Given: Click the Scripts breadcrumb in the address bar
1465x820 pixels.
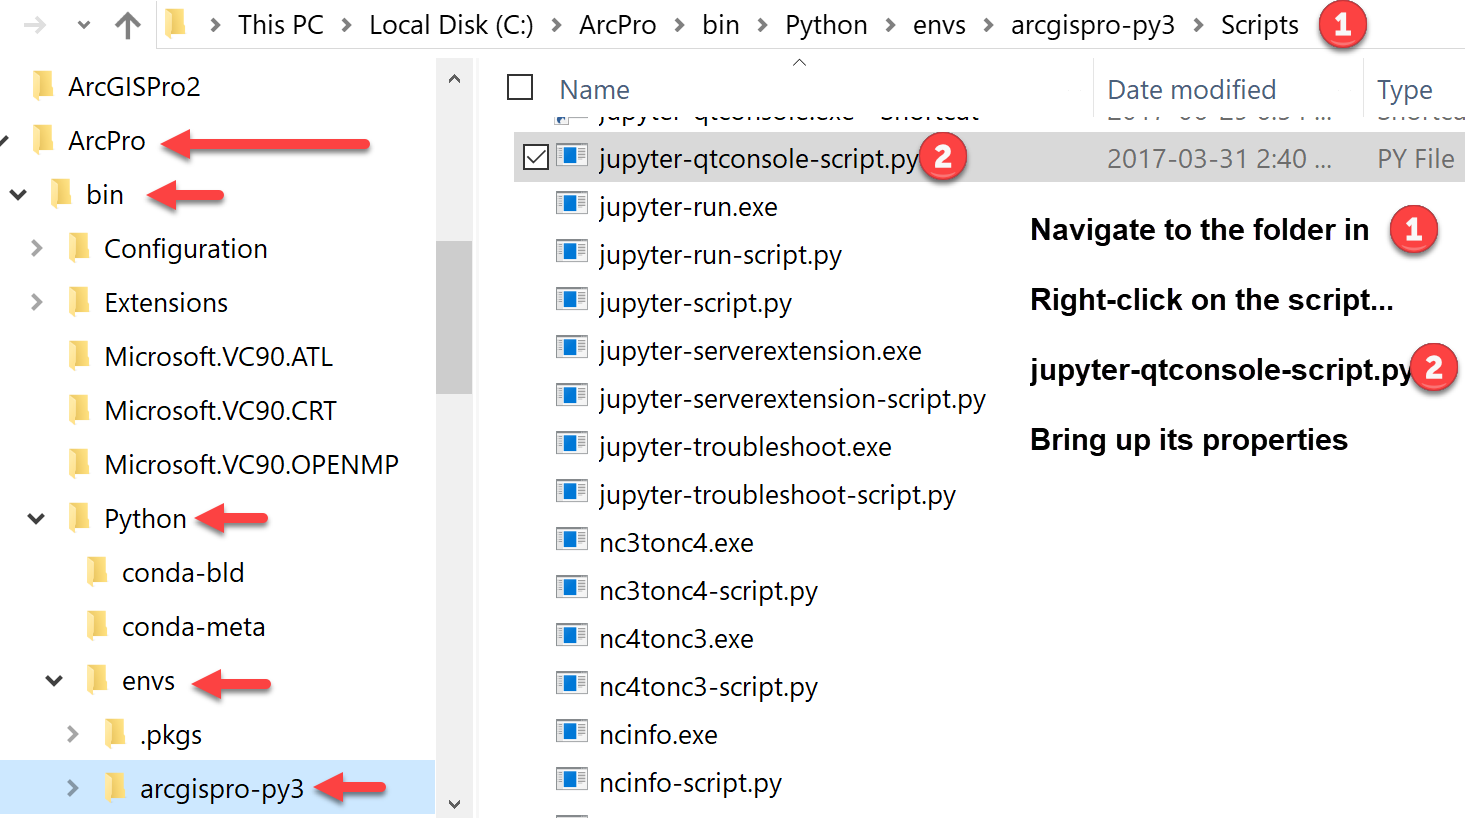Looking at the screenshot, I should (x=1259, y=25).
